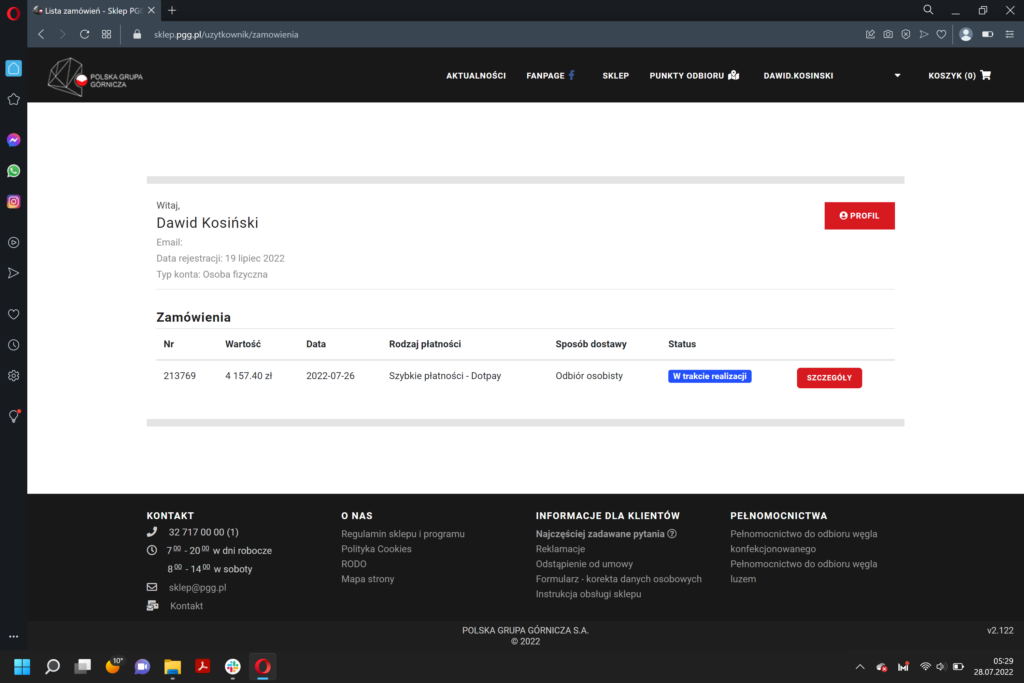Open the Windows Start menu
This screenshot has height=683, width=1024.
pos(22,666)
